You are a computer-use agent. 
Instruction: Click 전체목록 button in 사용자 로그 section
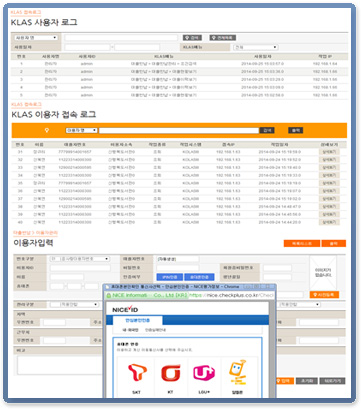click(x=223, y=38)
